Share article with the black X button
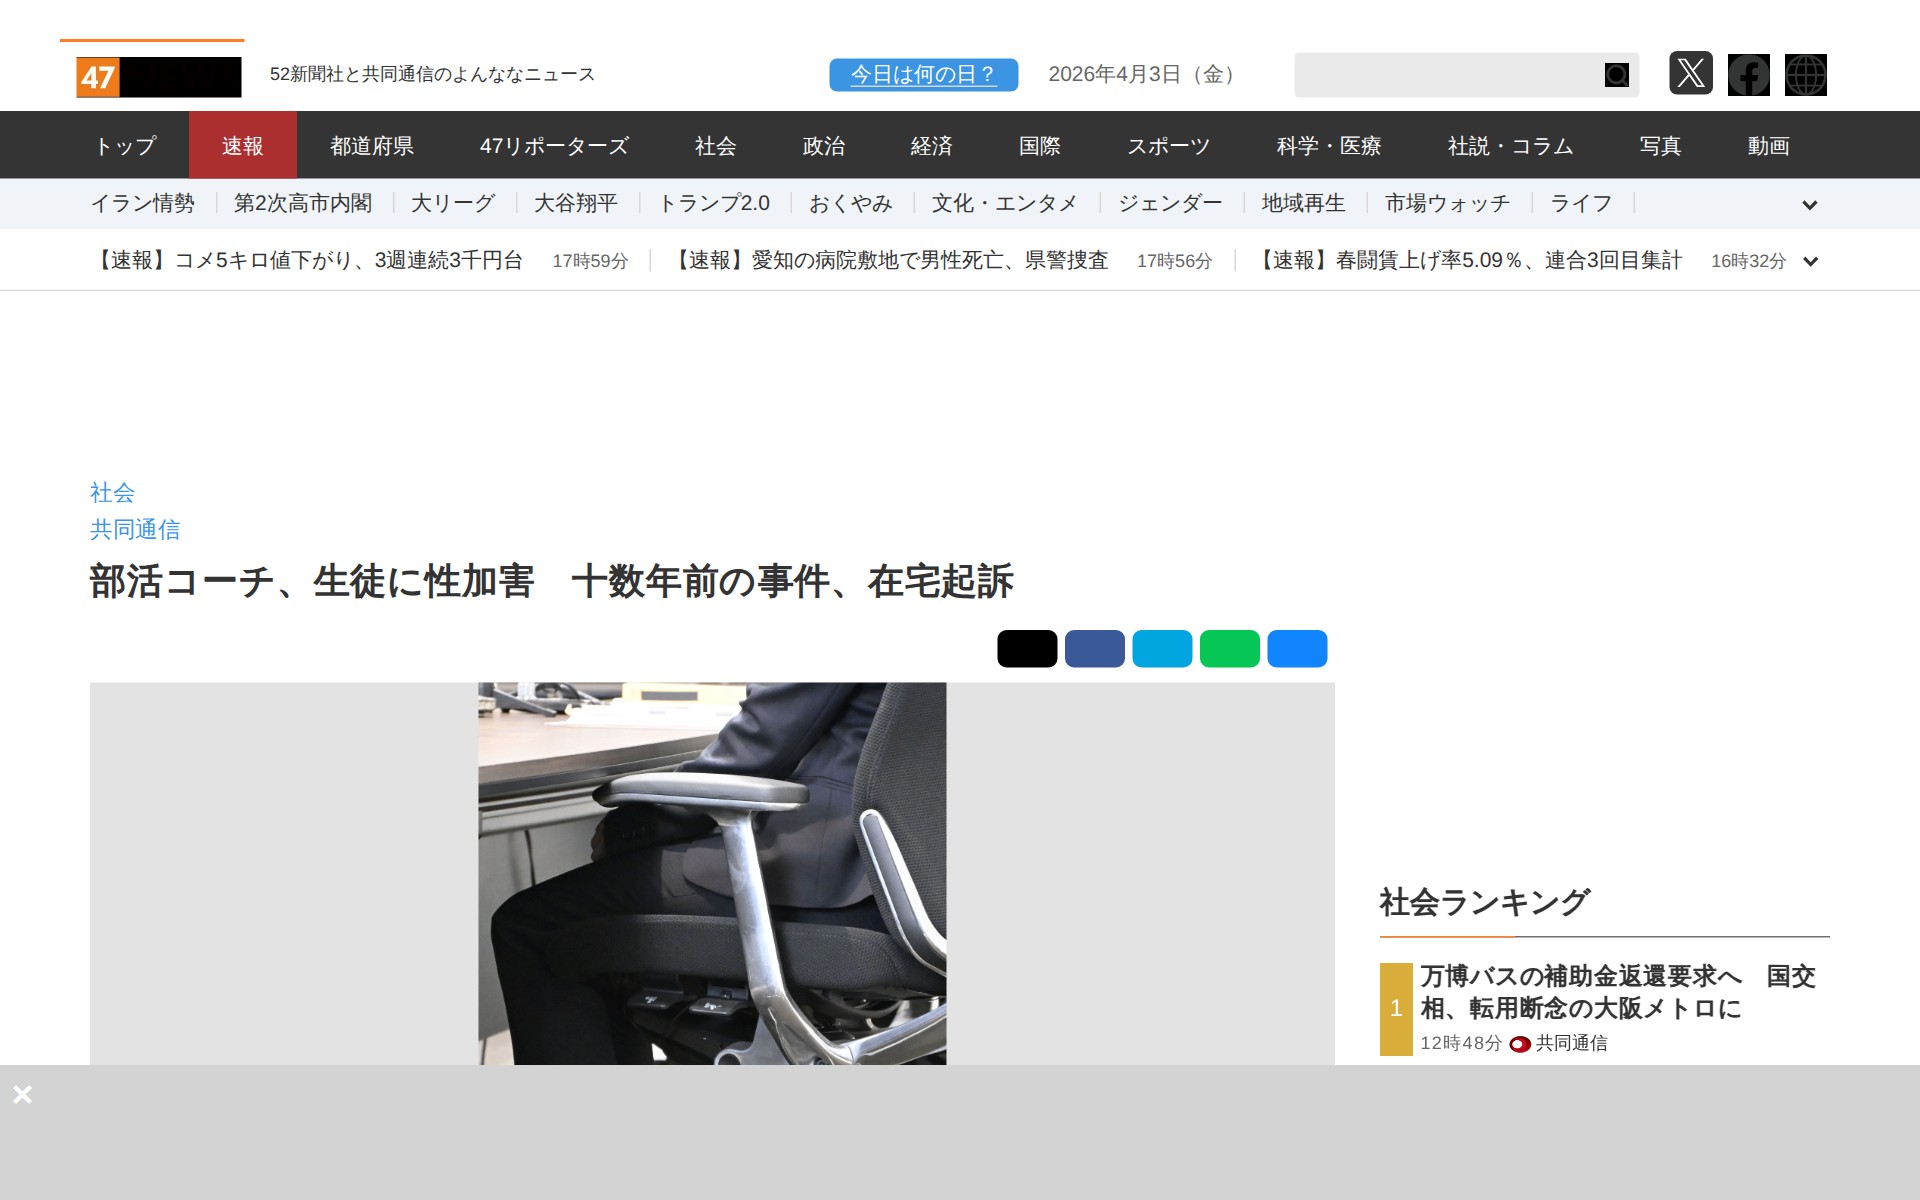This screenshot has width=1920, height=1200. click(1026, 648)
